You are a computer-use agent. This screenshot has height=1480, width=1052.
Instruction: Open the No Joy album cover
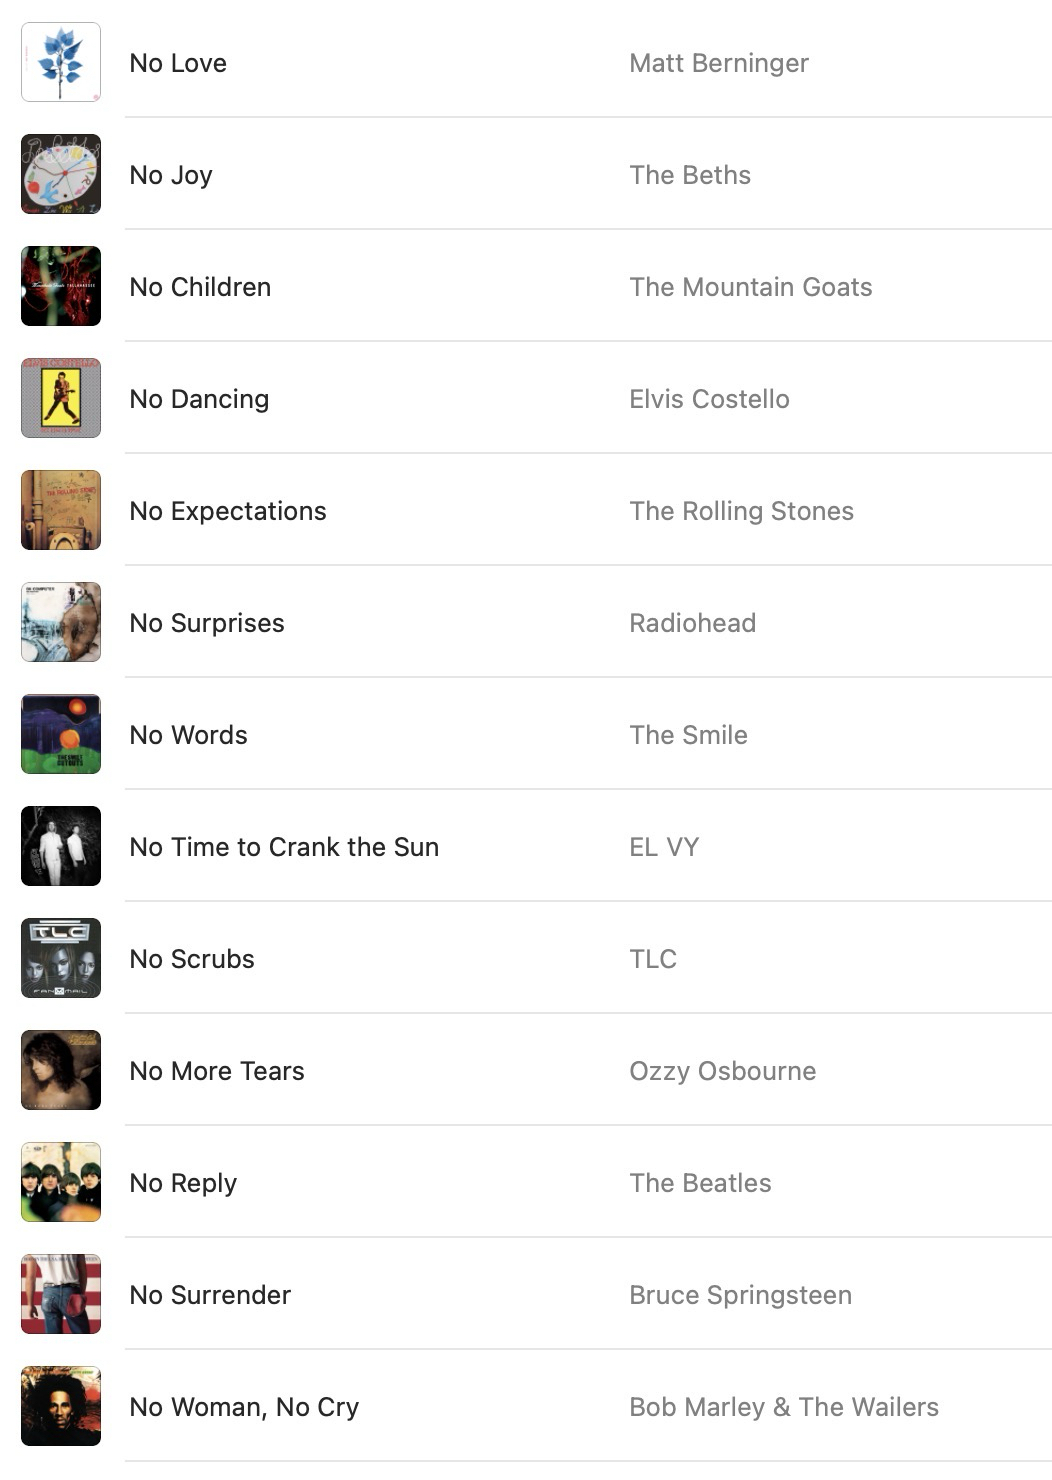[61, 174]
